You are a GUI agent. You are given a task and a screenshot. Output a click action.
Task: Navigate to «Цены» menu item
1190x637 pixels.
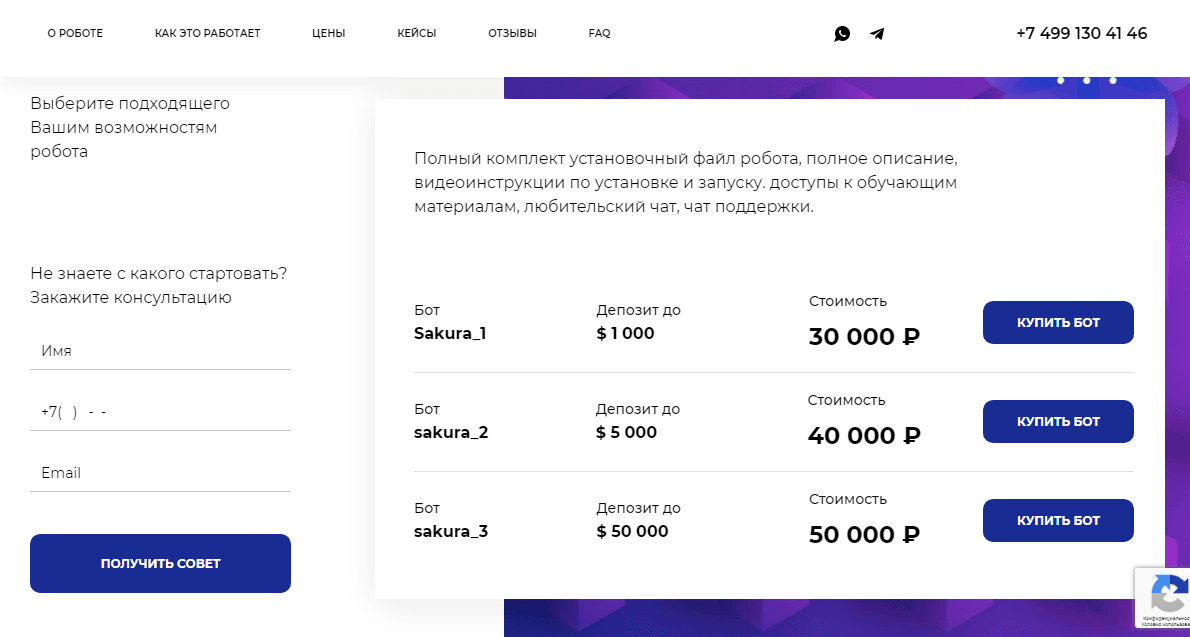coord(328,33)
